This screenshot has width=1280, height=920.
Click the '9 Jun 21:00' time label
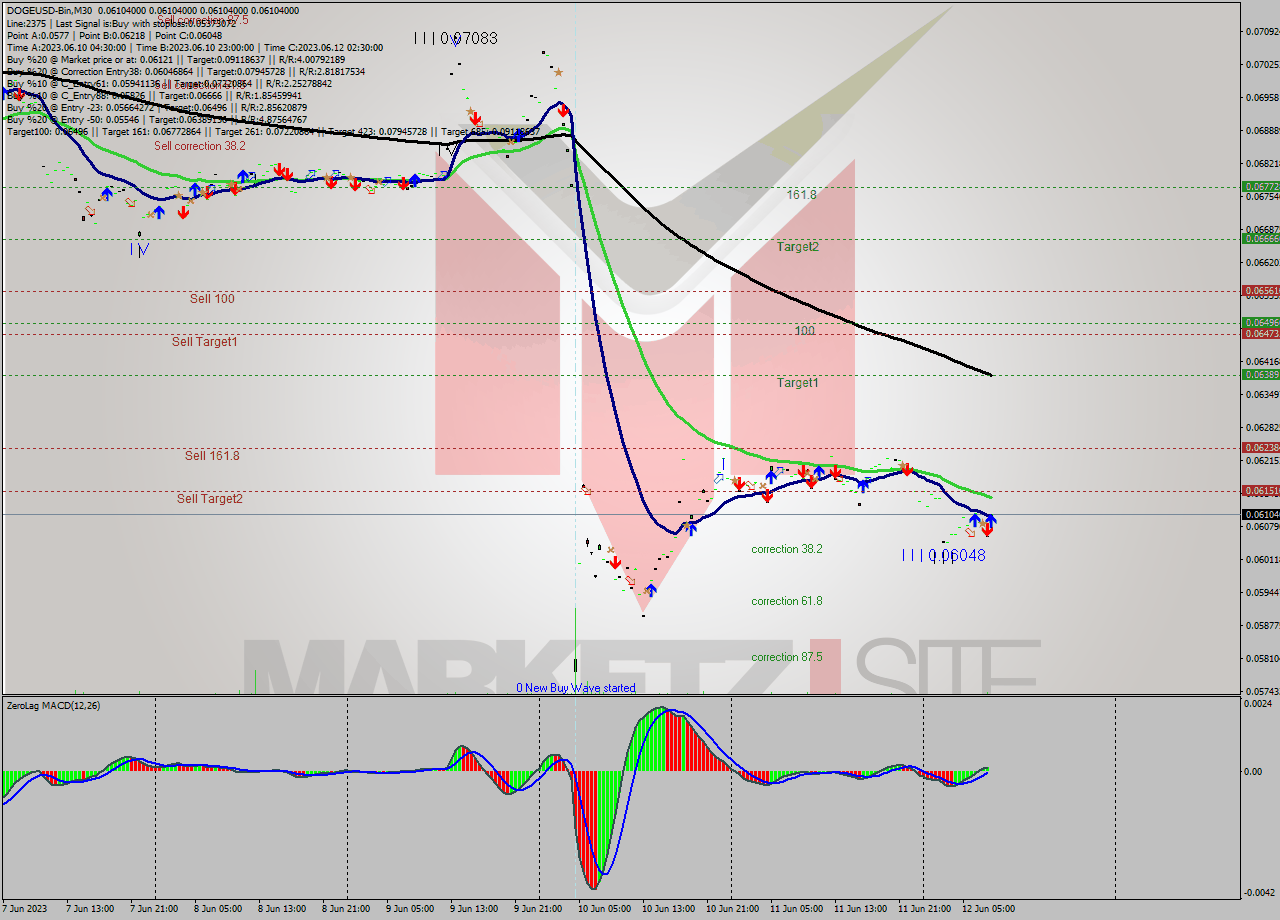[x=537, y=909]
